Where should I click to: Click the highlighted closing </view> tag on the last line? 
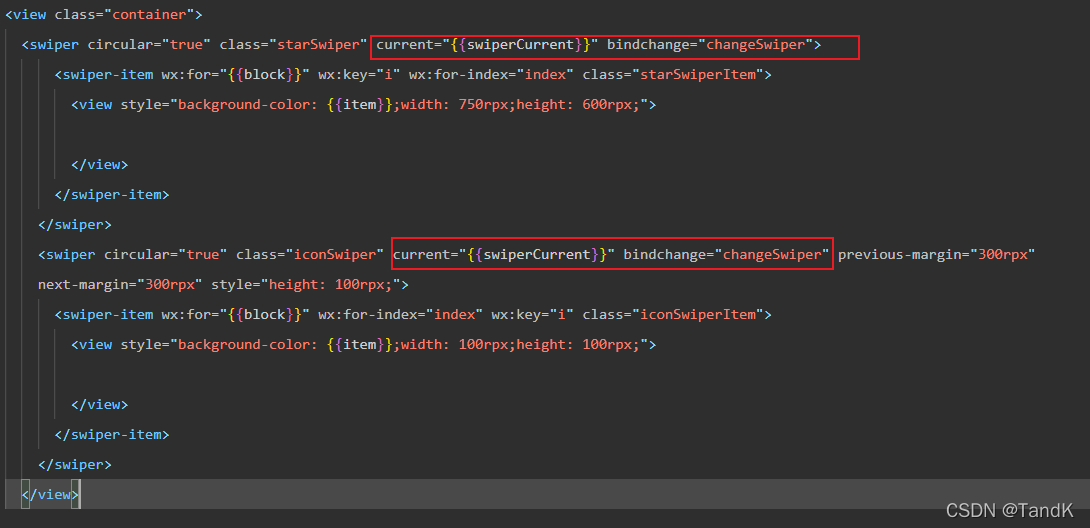coord(51,494)
